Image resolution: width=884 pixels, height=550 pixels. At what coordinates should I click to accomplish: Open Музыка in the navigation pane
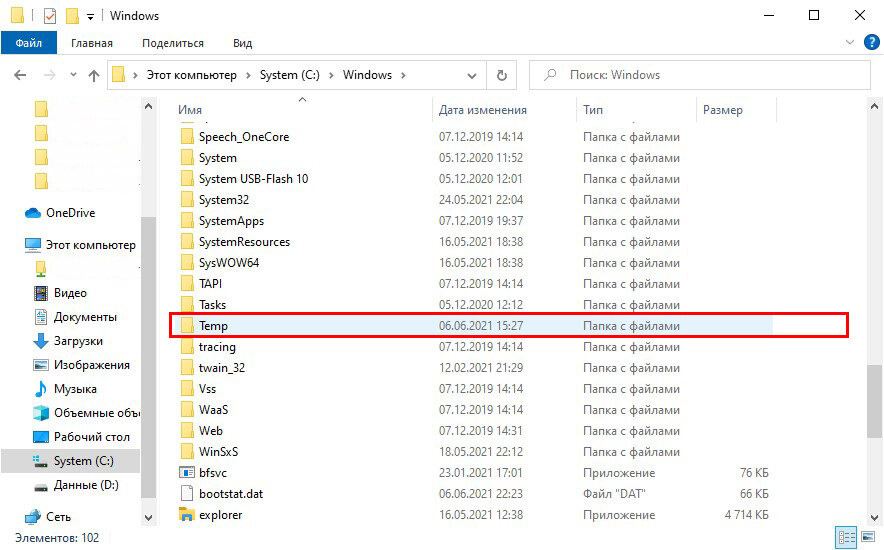[x=65, y=389]
